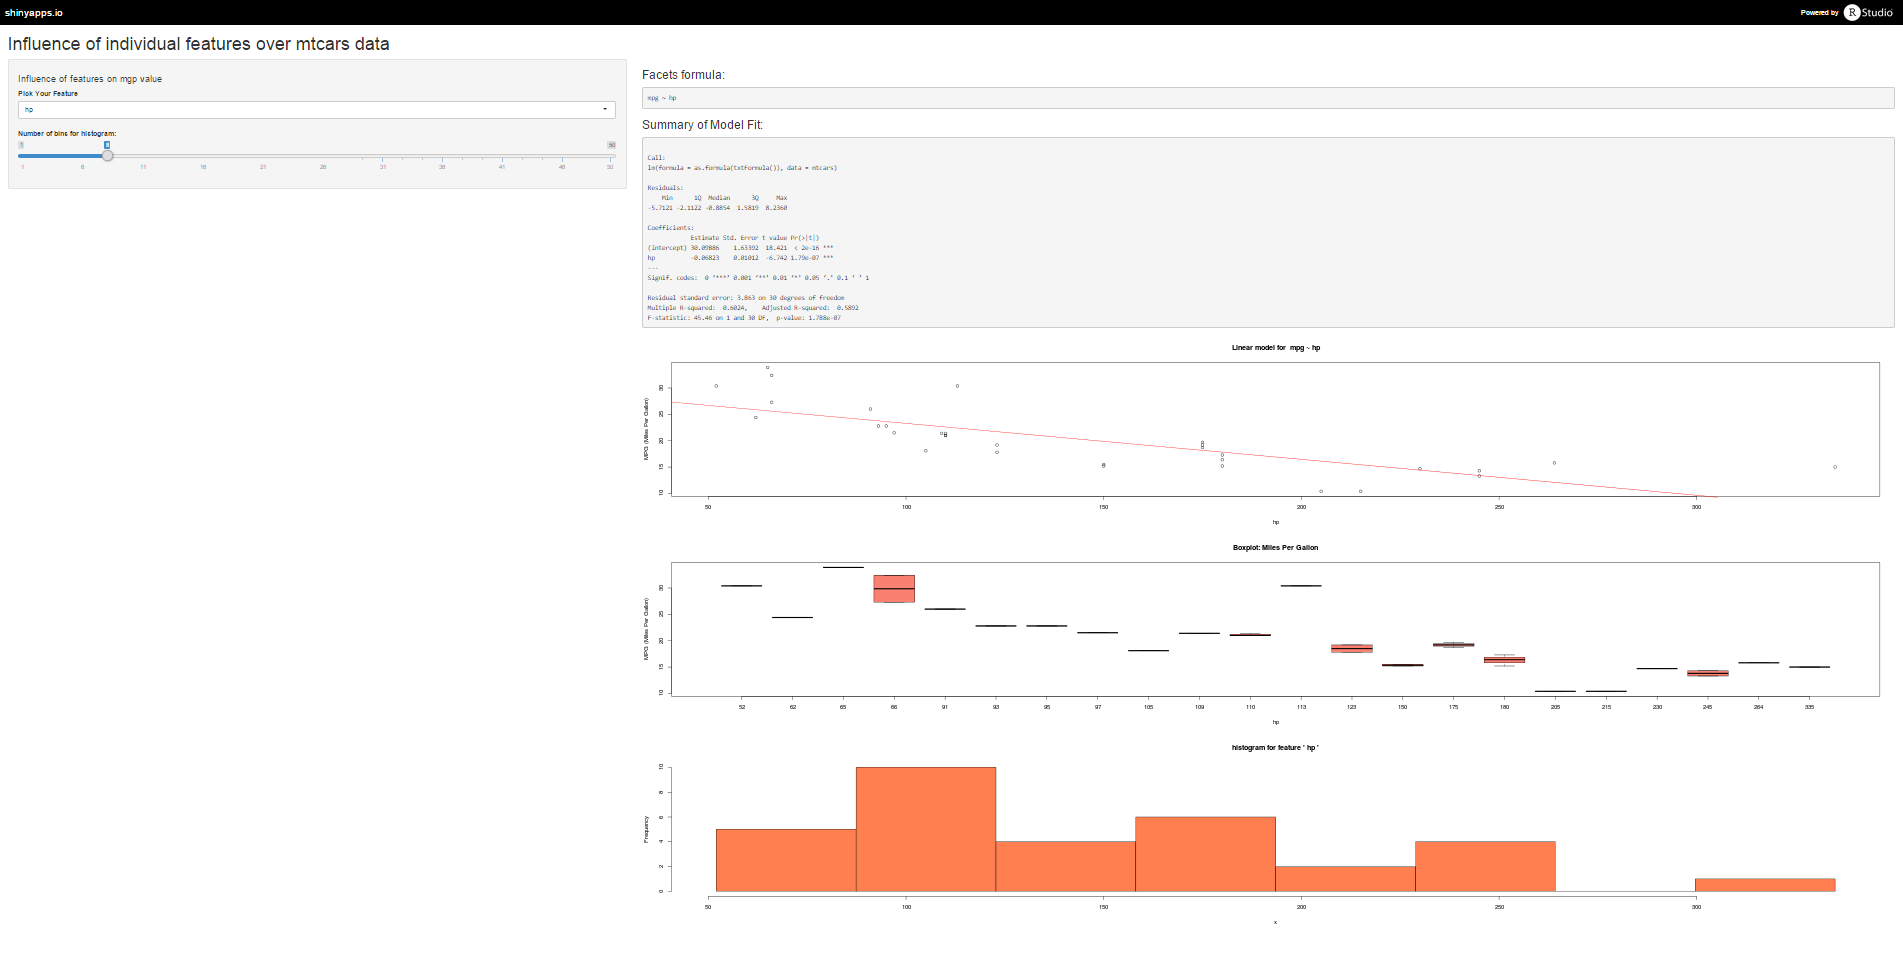Open the shinyapps.io link in header
Viewport: 1903px width, 973px height.
tap(34, 13)
